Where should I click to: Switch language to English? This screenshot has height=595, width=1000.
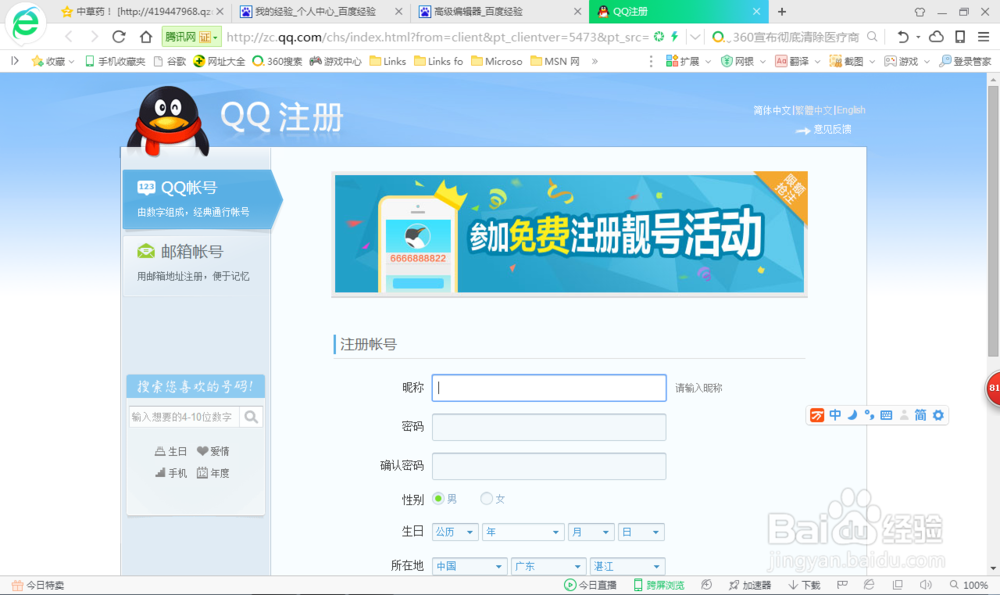point(851,110)
